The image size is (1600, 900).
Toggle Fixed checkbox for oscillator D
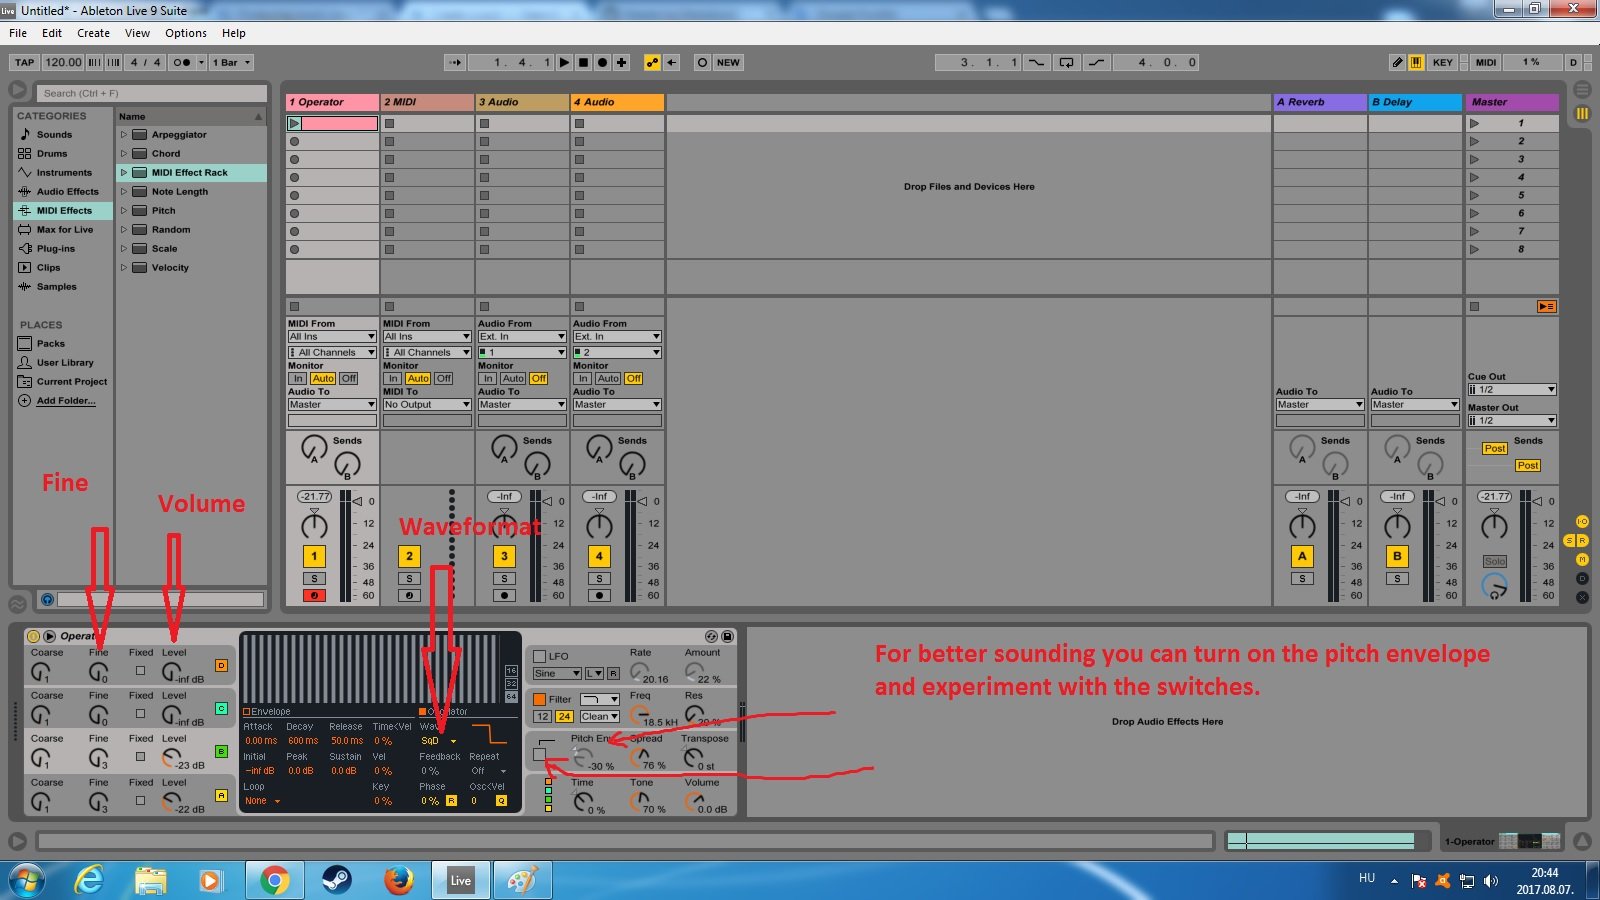click(140, 670)
